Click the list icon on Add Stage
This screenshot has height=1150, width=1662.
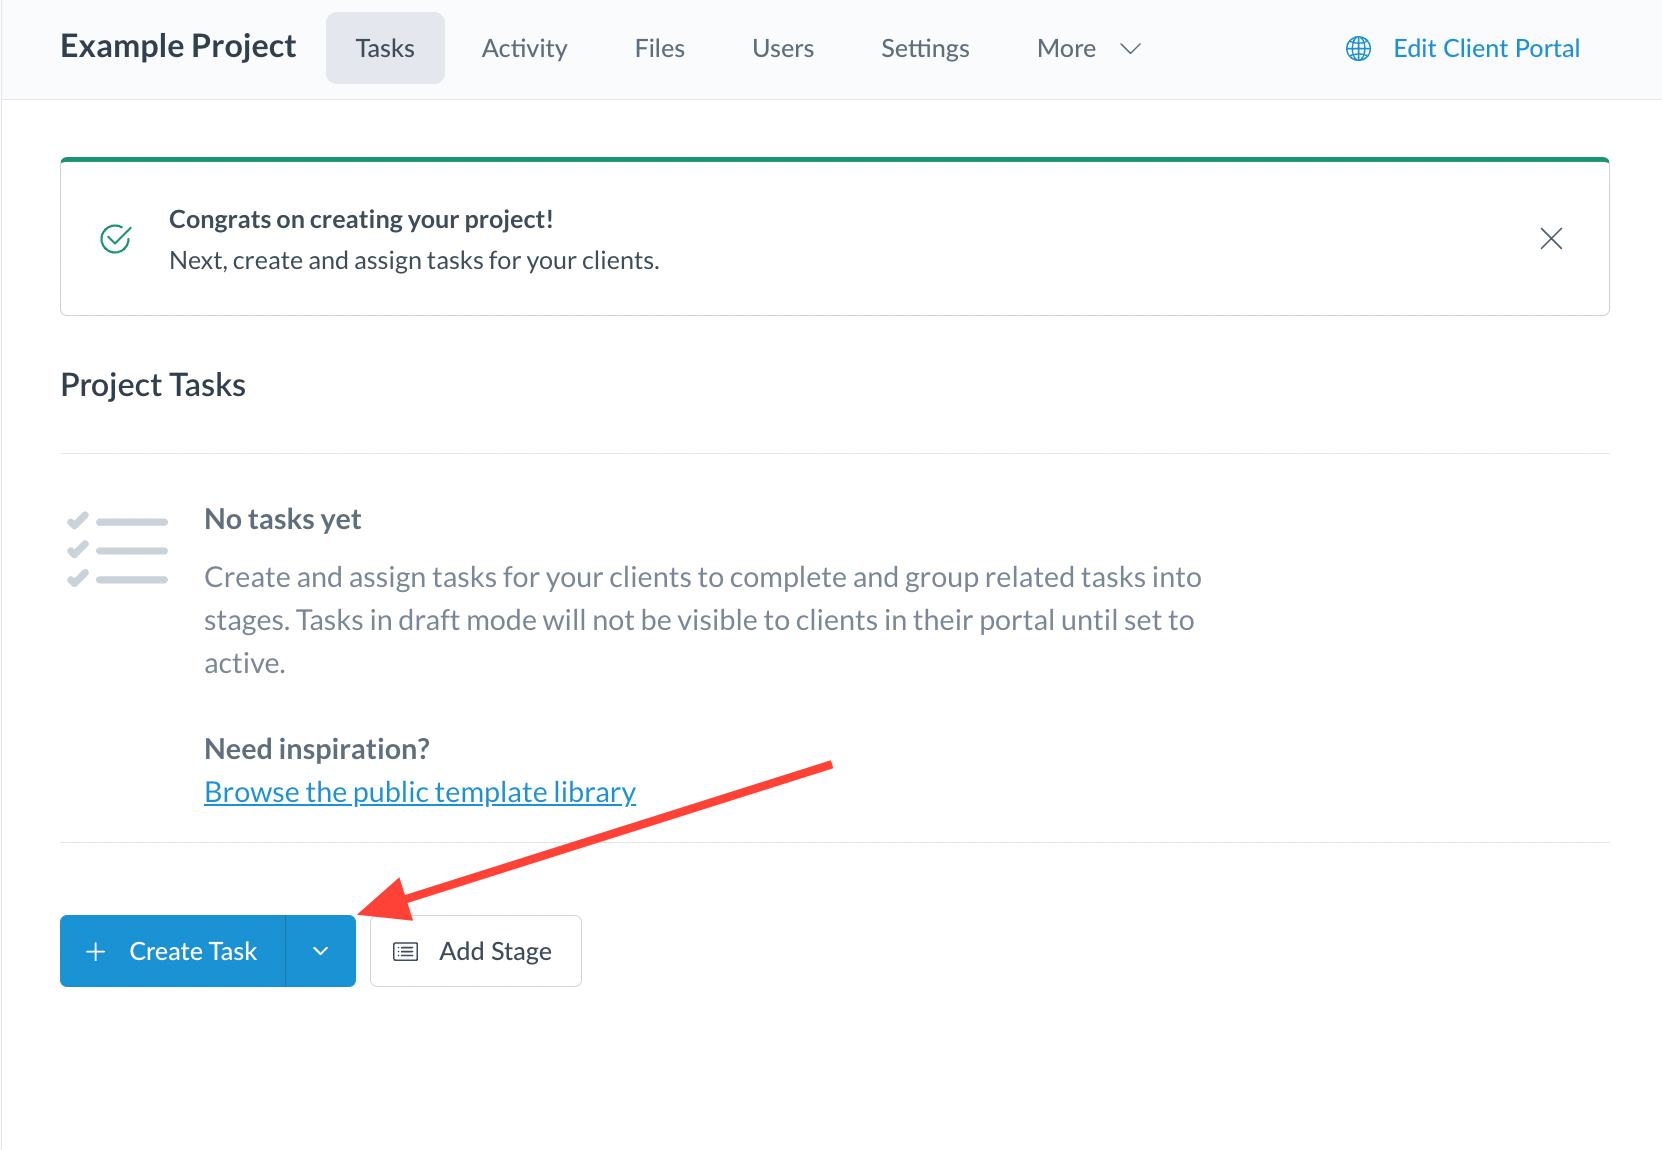[x=405, y=952]
